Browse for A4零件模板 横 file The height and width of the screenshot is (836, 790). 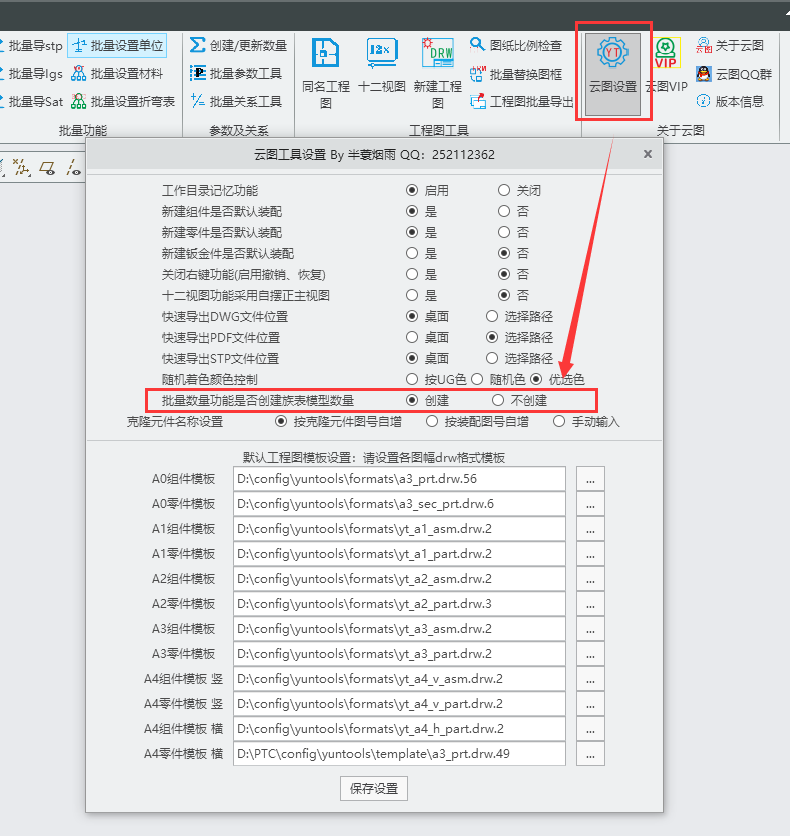590,754
